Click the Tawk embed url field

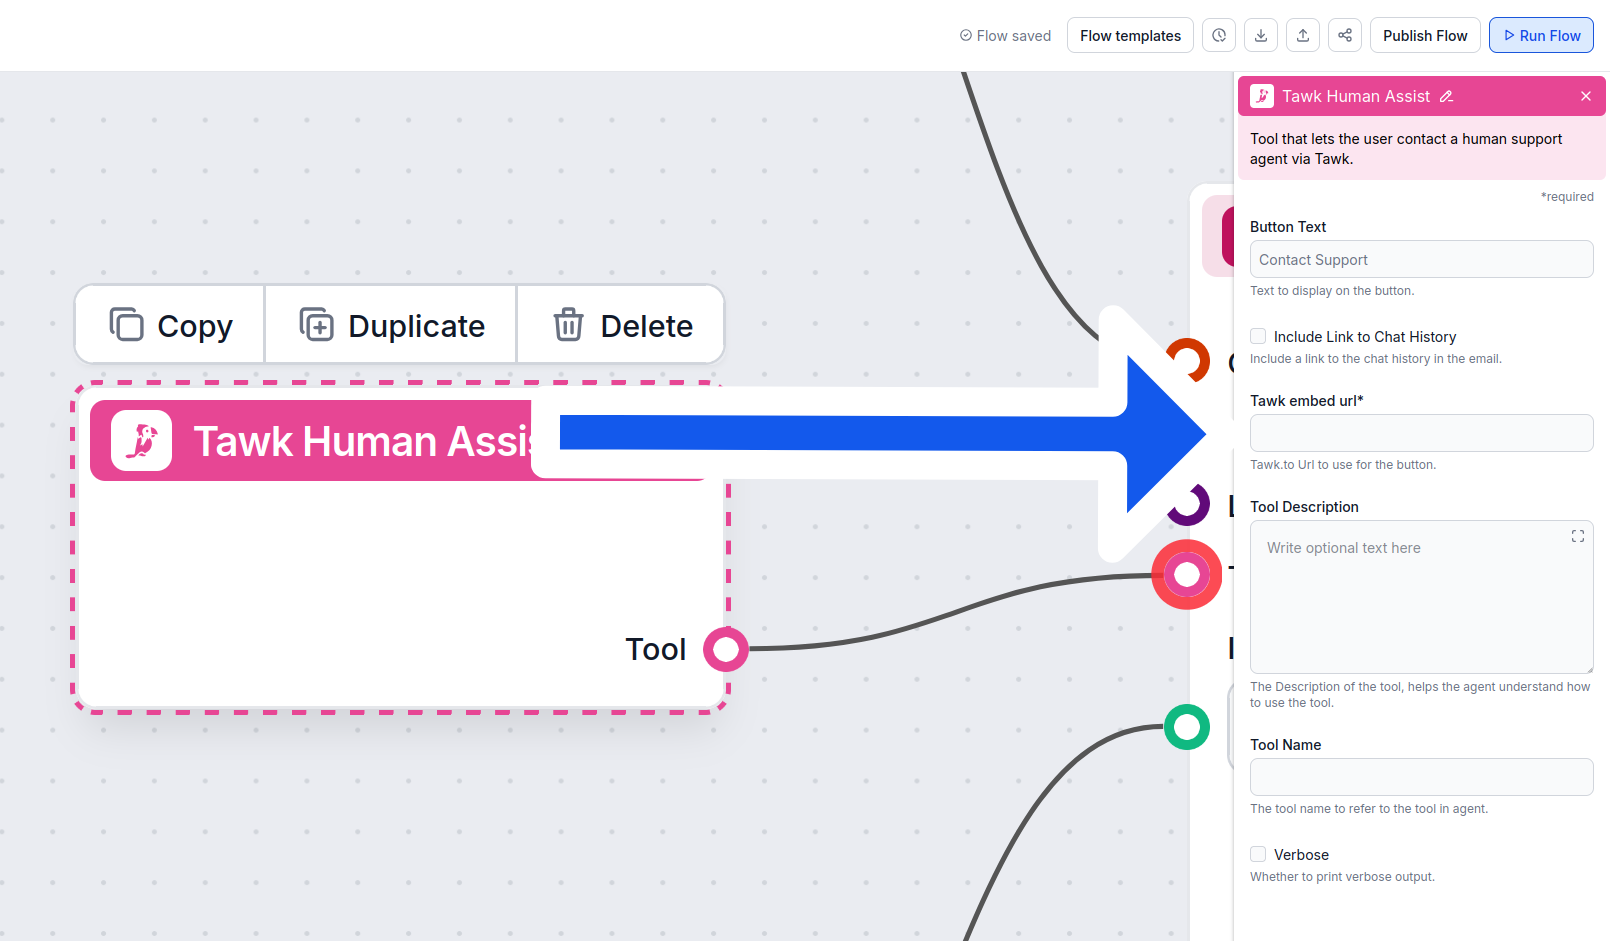1420,433
